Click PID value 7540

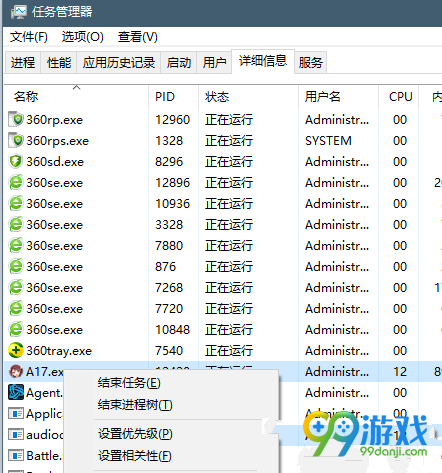[169, 351]
